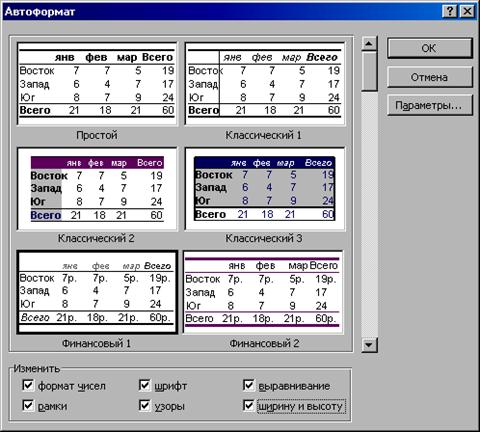Click the Отмена button
480x432 pixels.
430,77
